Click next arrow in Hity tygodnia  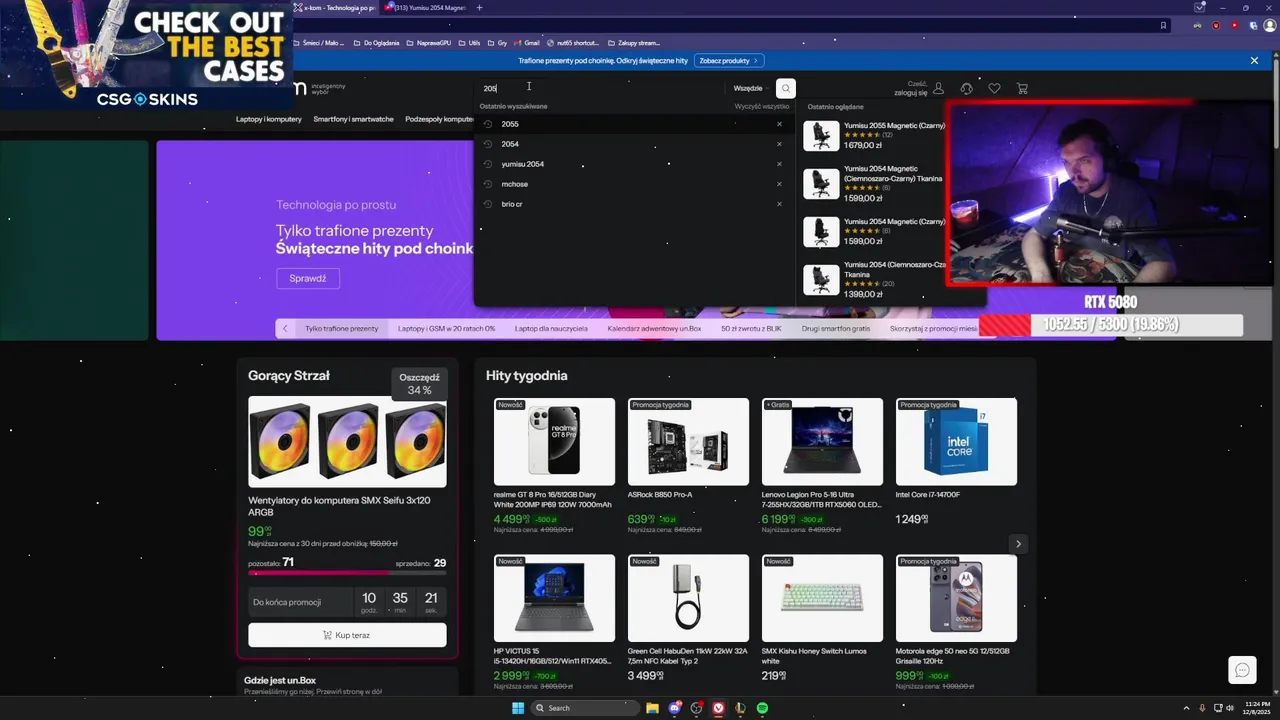1018,544
